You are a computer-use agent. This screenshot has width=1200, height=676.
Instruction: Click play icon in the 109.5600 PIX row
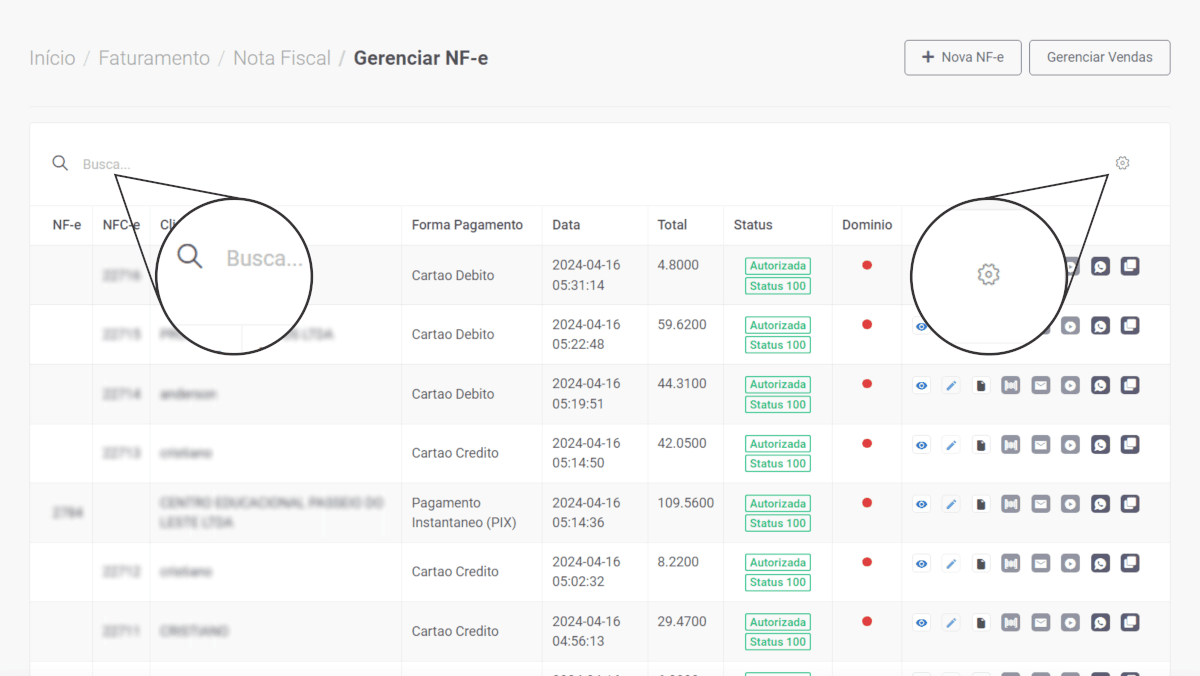coord(1070,505)
